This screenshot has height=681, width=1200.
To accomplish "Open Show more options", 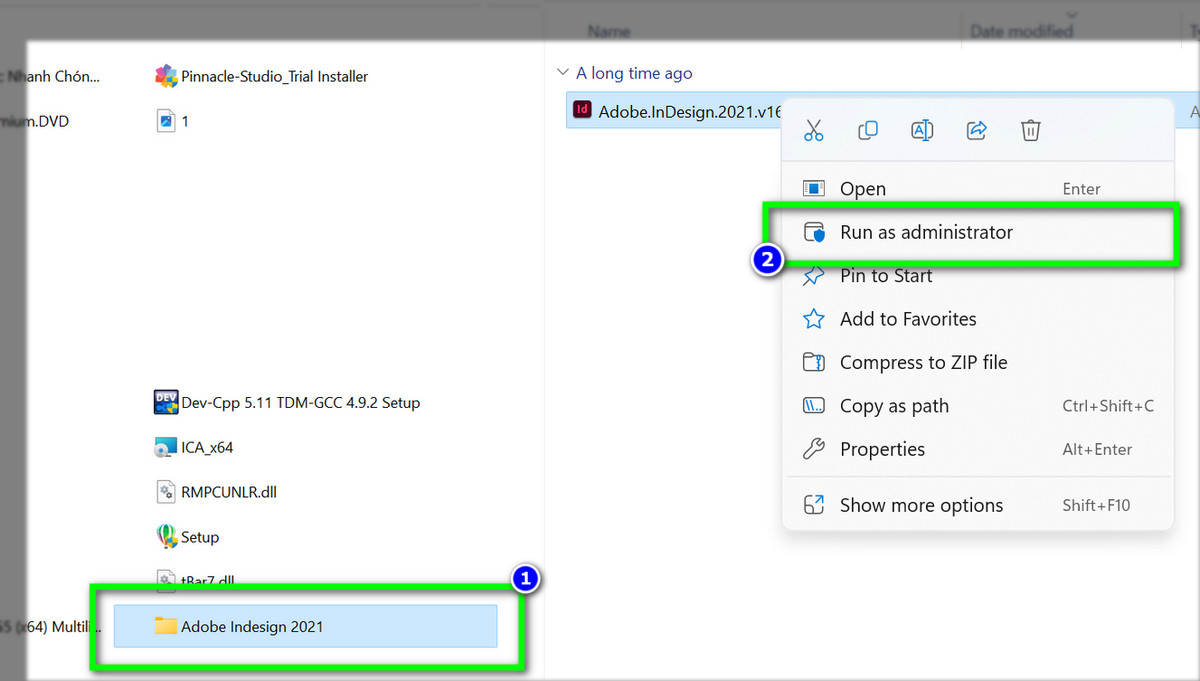I will click(977, 505).
